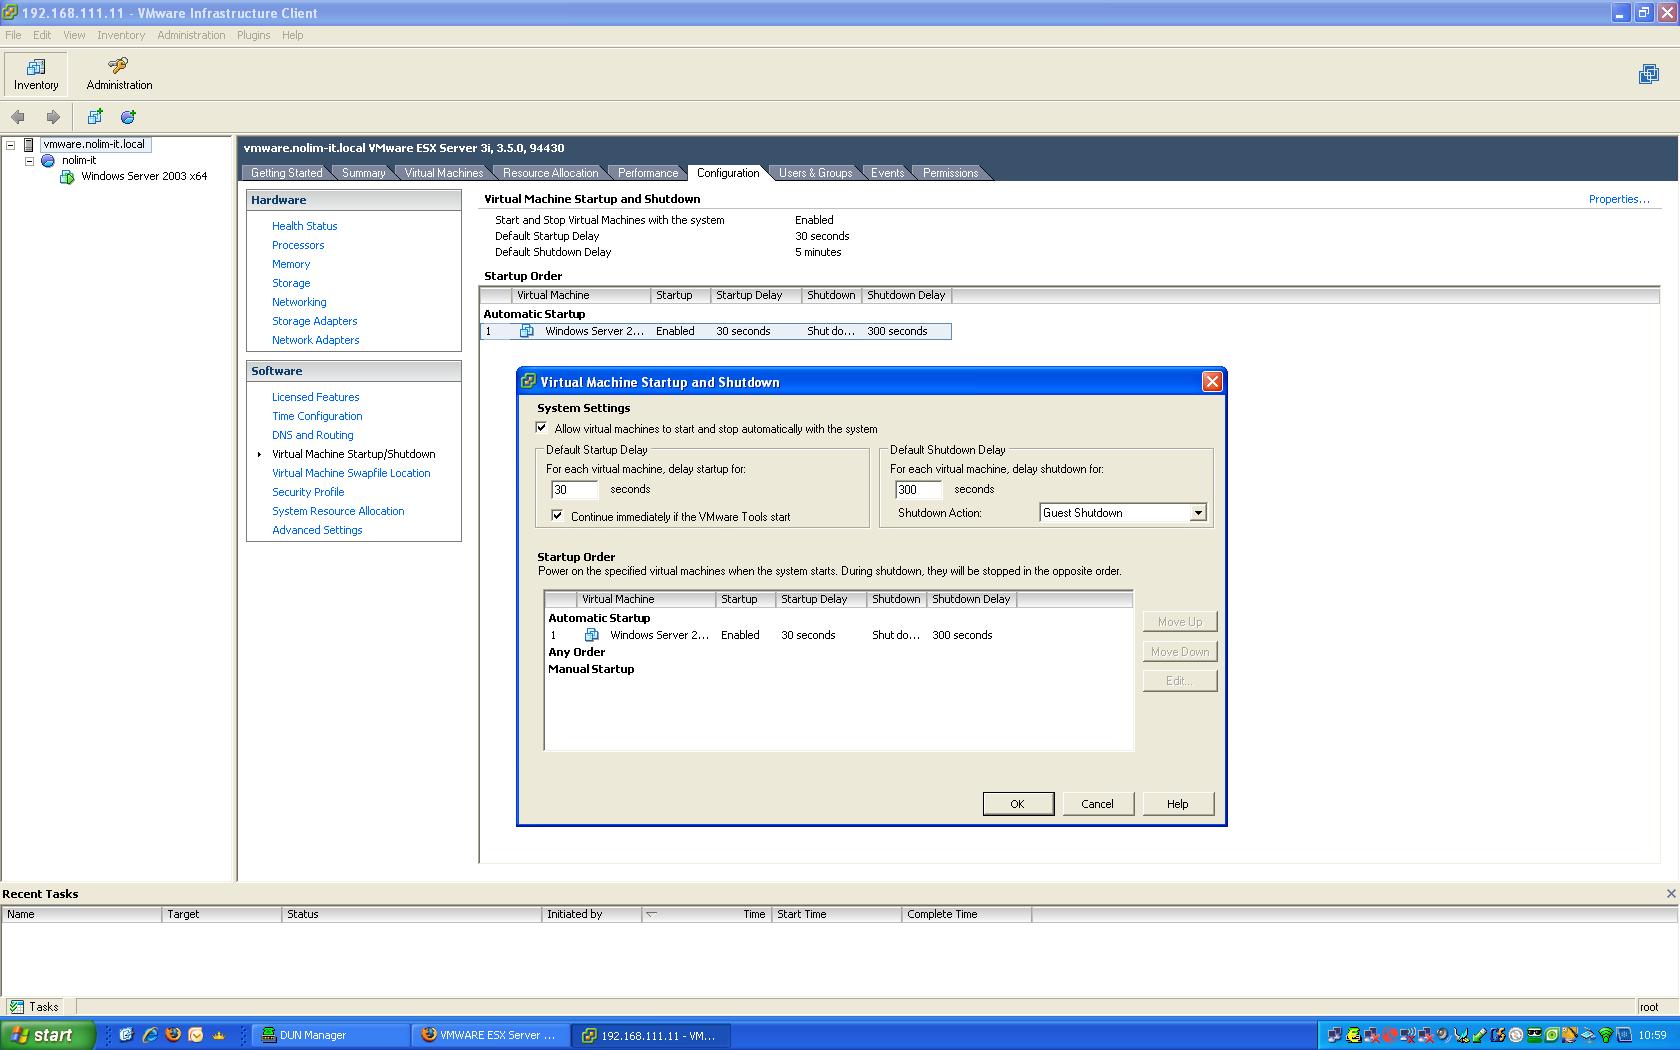Click the startup delay seconds field
The width and height of the screenshot is (1680, 1050).
point(574,490)
